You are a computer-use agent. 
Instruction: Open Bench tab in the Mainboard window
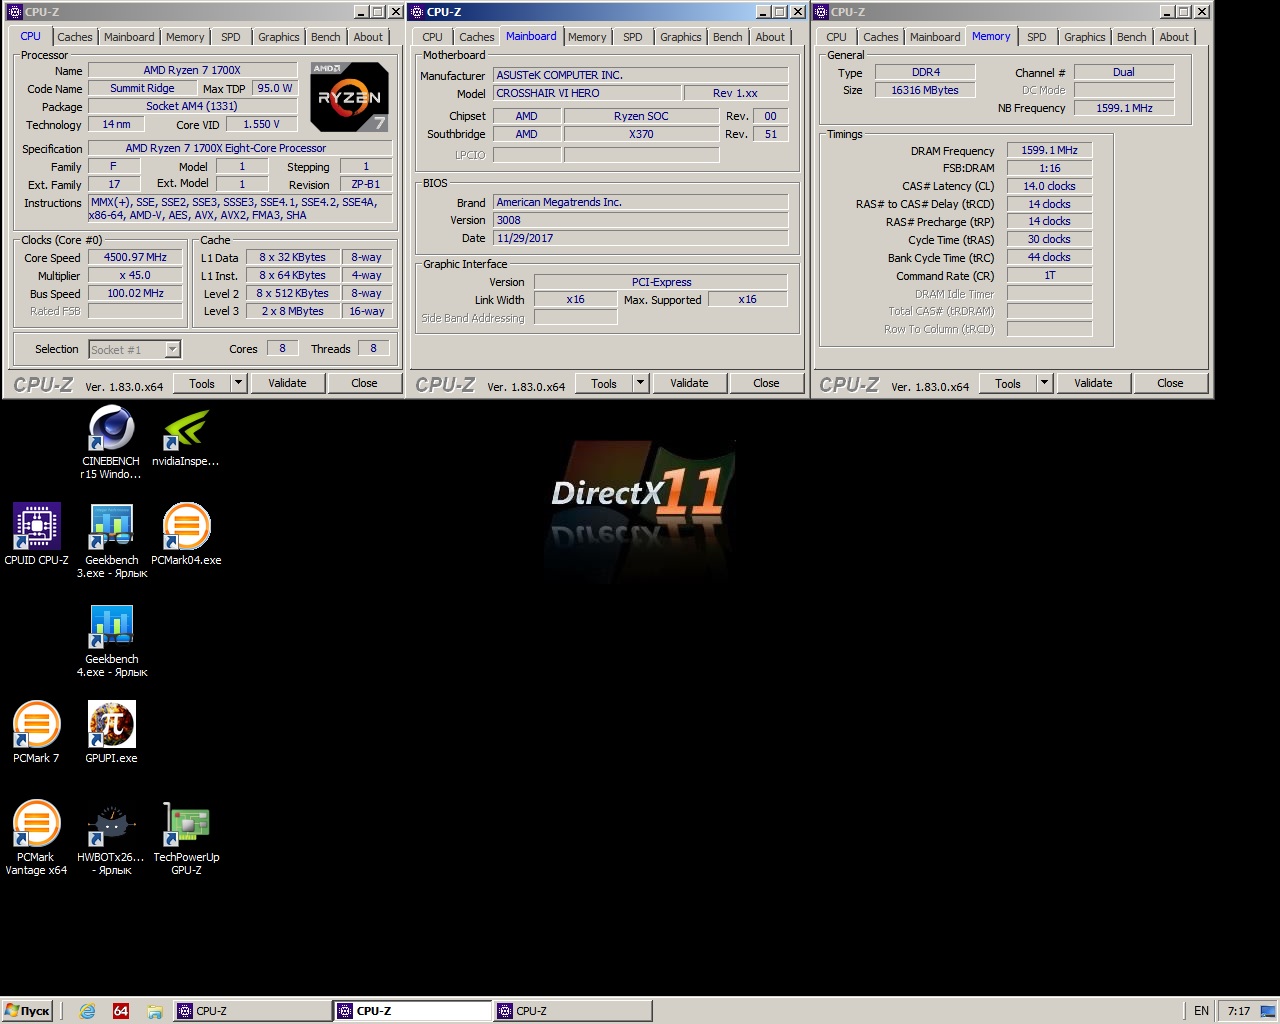[728, 37]
